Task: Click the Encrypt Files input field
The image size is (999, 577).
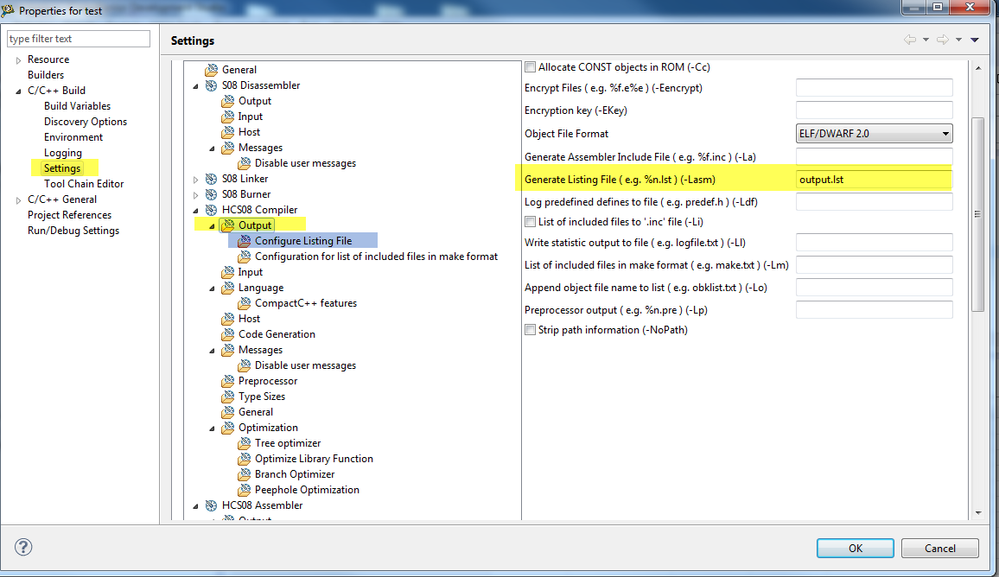Action: (874, 88)
